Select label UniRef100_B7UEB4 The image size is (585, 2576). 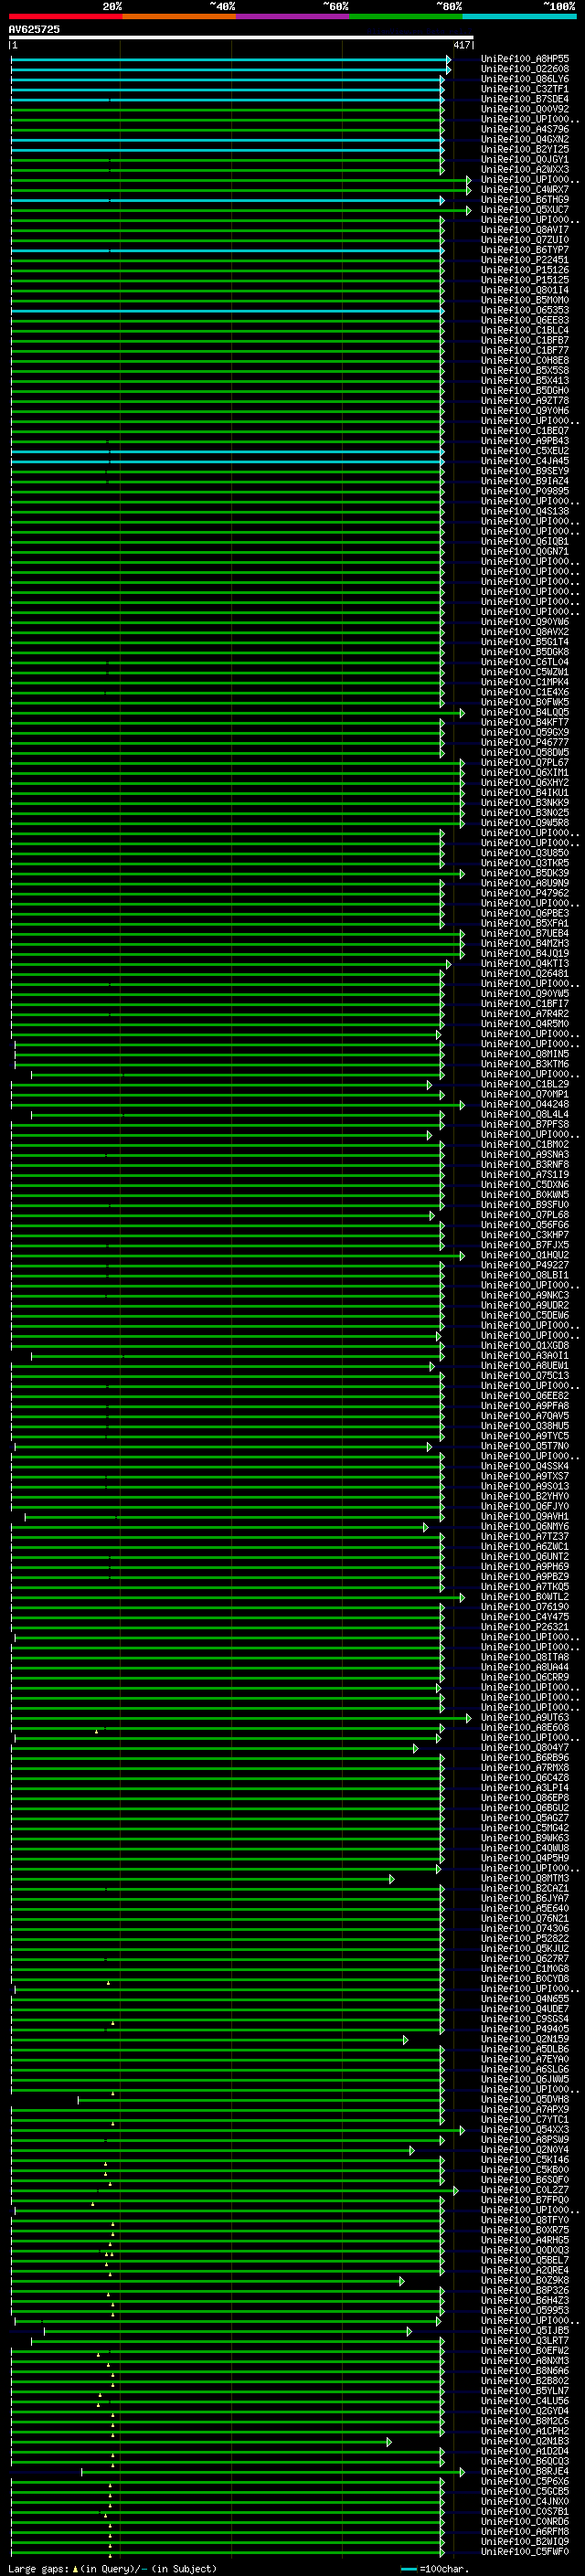[525, 934]
